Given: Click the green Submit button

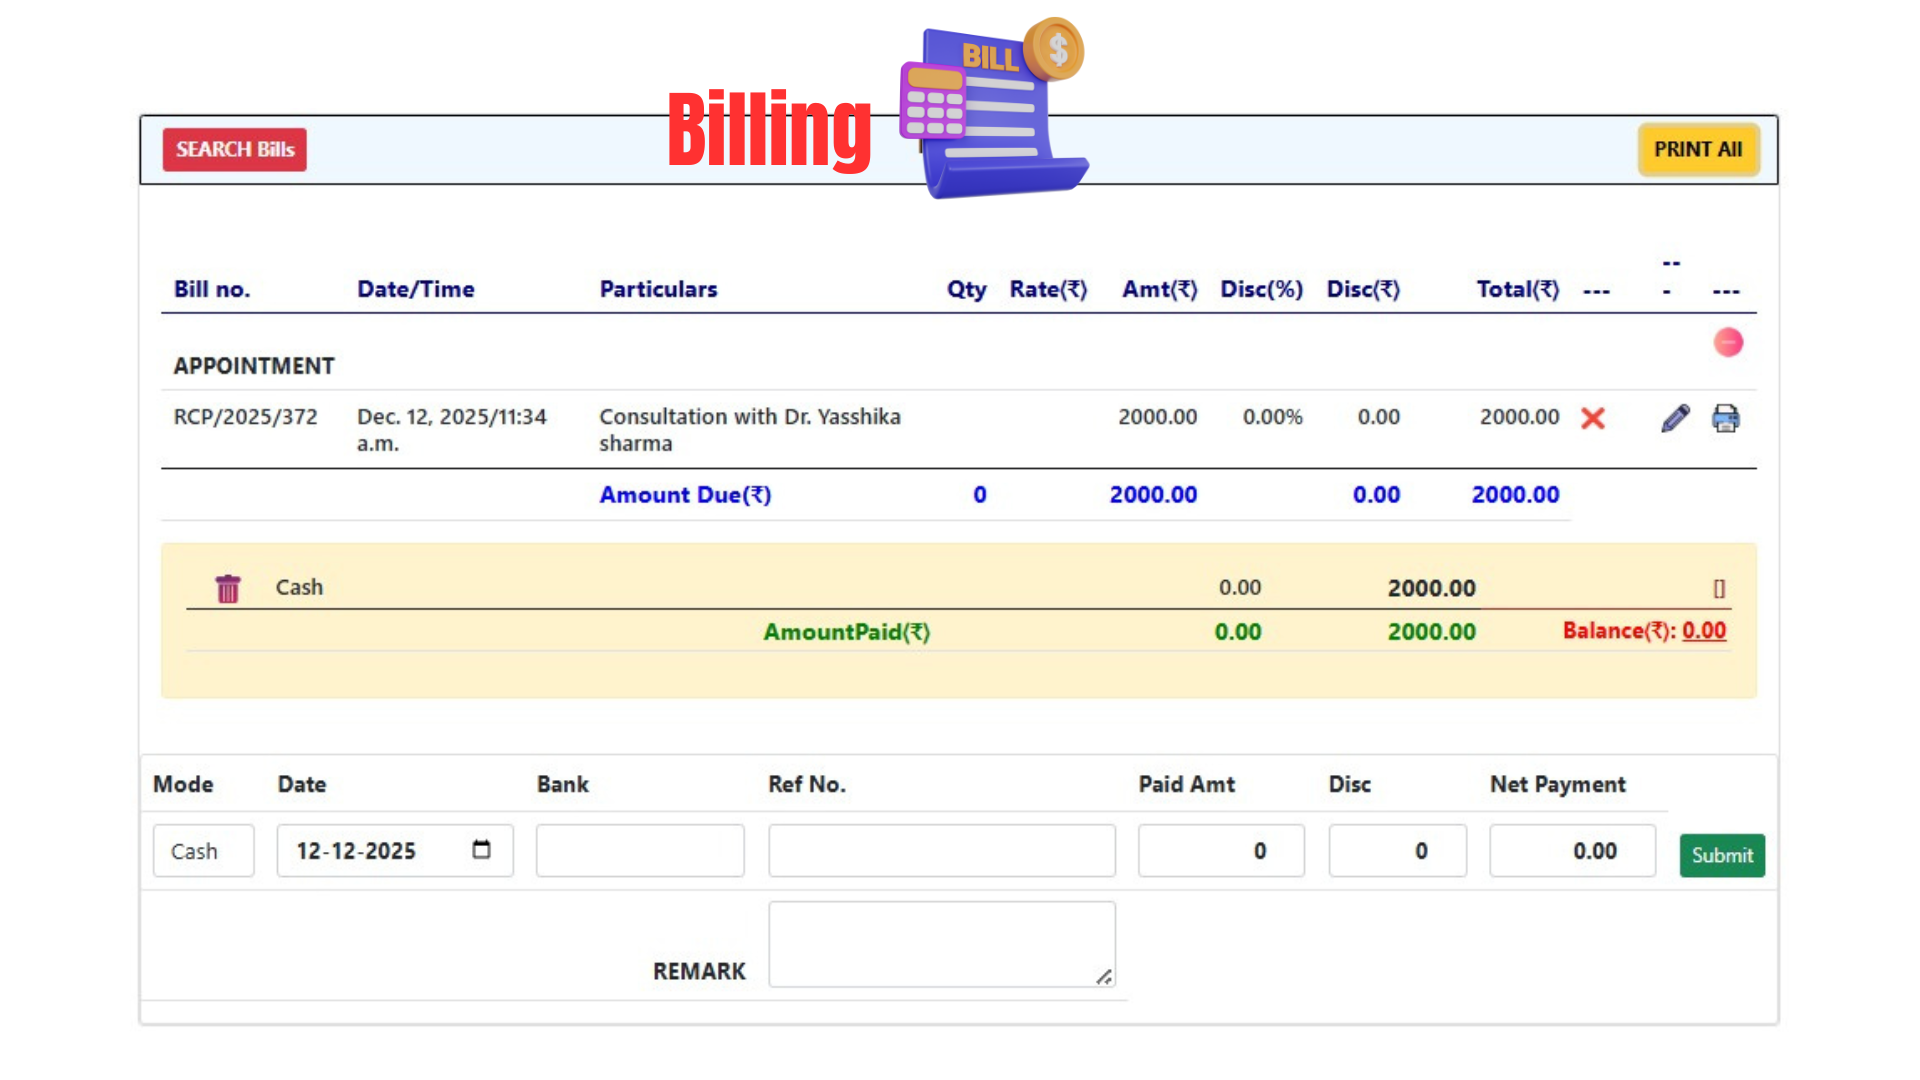Looking at the screenshot, I should click(x=1721, y=855).
